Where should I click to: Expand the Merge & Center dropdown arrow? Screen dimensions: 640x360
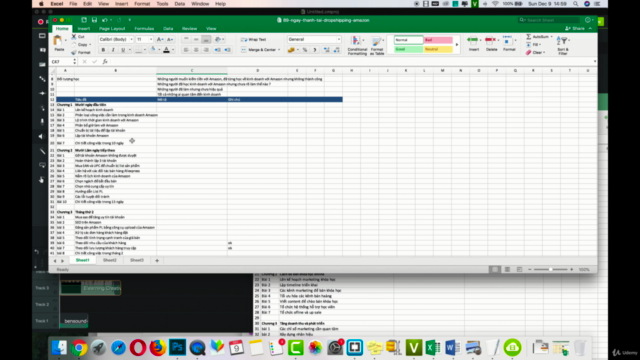click(279, 50)
